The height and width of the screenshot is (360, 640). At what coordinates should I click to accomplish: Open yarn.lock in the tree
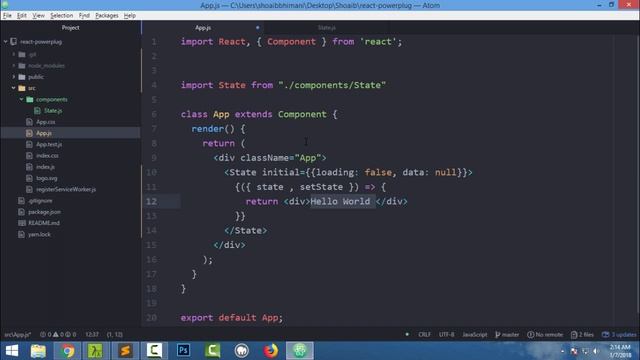click(39, 234)
